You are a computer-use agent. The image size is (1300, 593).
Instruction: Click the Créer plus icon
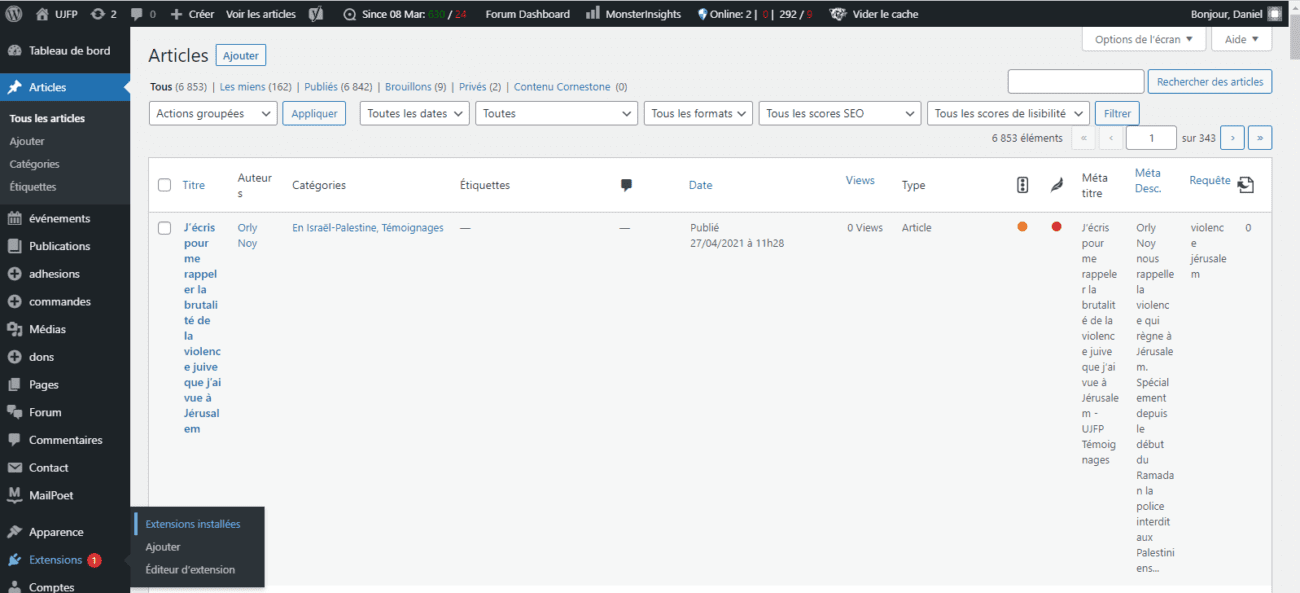pos(176,14)
